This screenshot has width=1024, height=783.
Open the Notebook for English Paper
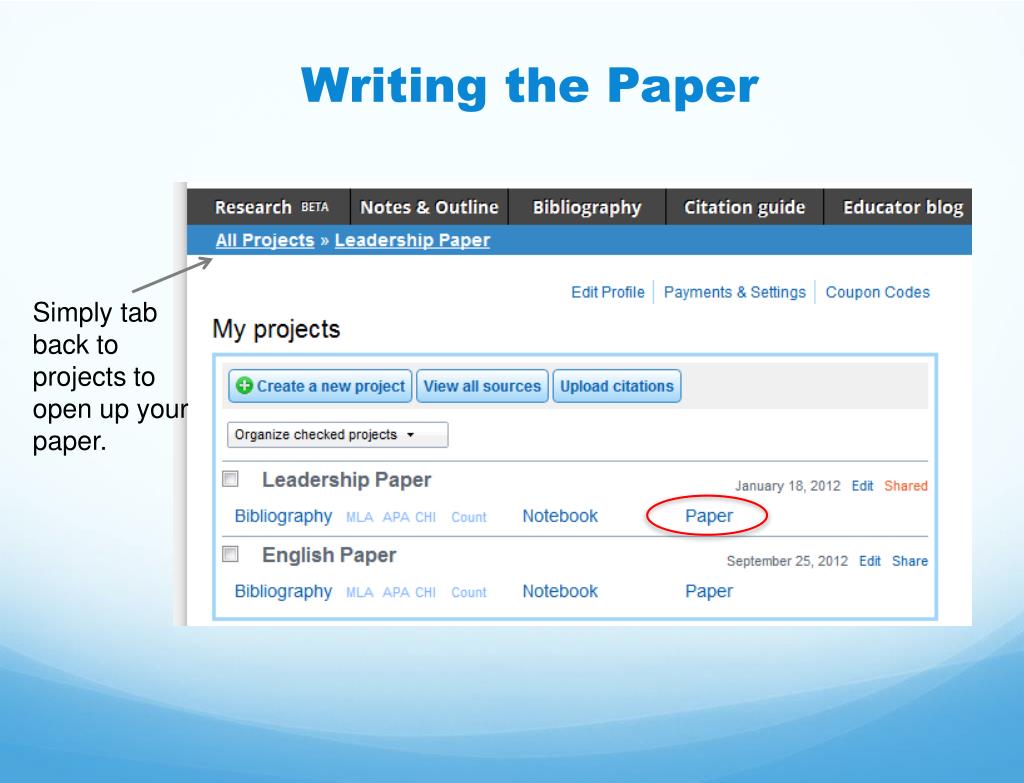[560, 591]
